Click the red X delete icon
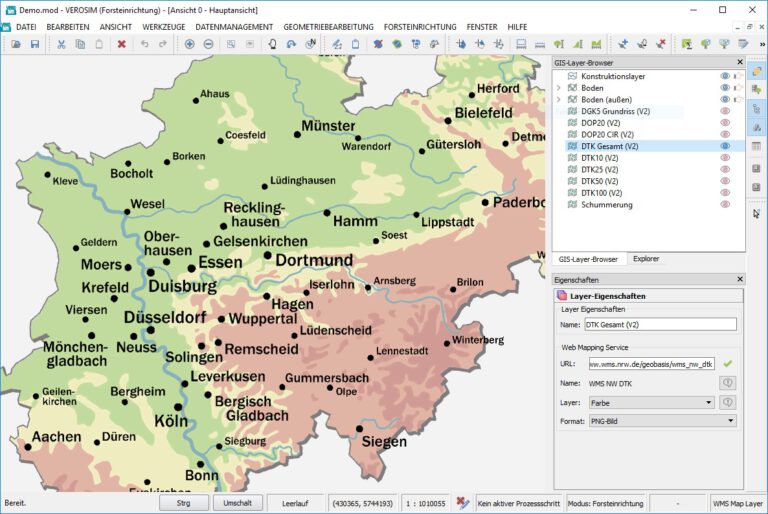768x514 pixels. pos(121,44)
